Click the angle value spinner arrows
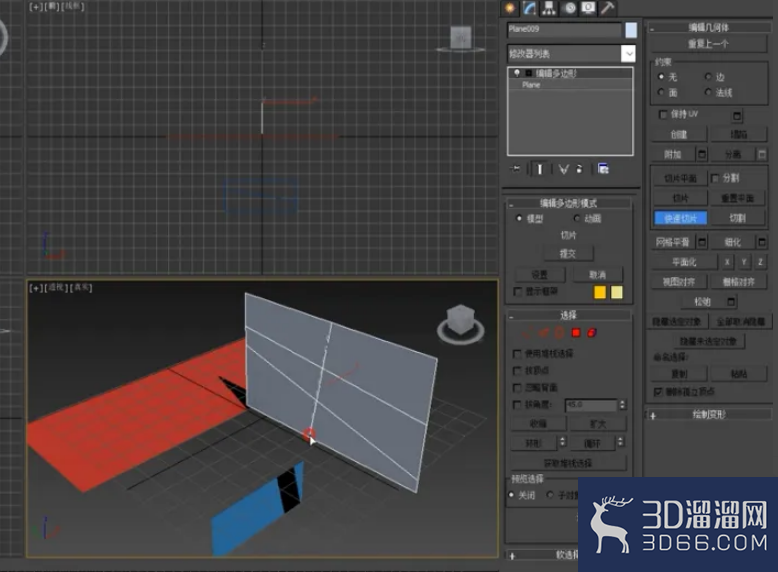Image resolution: width=778 pixels, height=572 pixels. (x=622, y=405)
